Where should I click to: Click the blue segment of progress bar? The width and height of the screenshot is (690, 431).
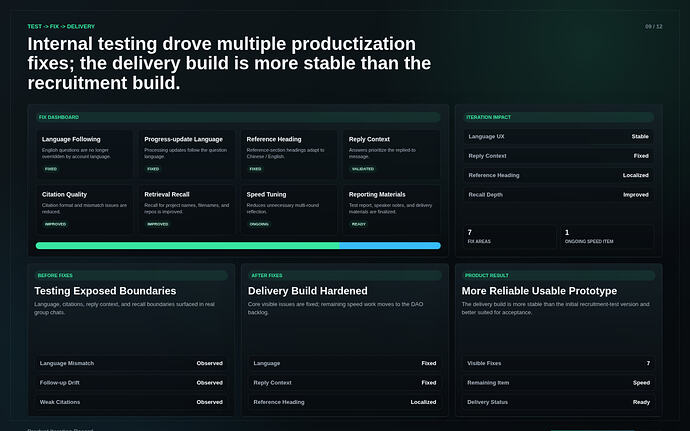click(x=390, y=246)
